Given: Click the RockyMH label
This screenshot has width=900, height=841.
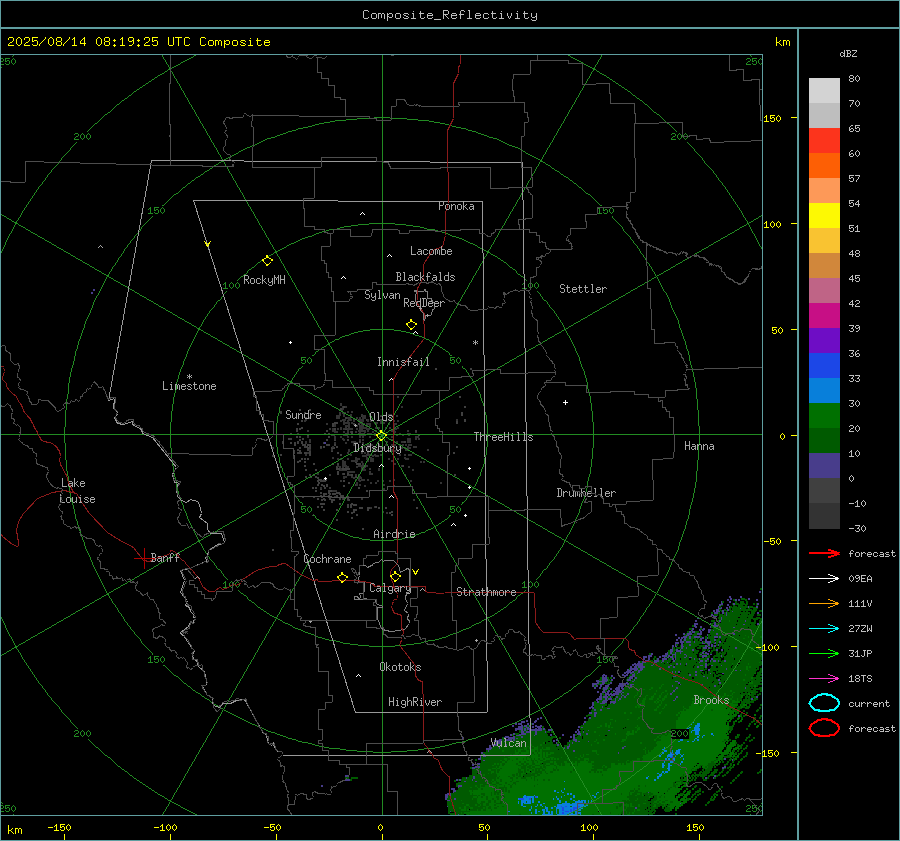Looking at the screenshot, I should tap(264, 280).
